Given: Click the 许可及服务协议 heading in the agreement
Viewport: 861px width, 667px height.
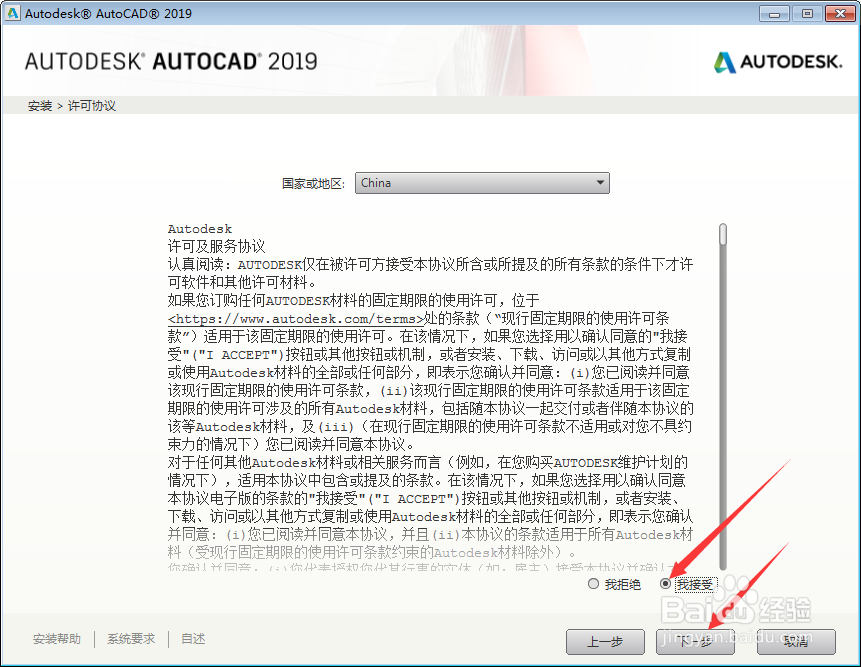Looking at the screenshot, I should [216, 246].
